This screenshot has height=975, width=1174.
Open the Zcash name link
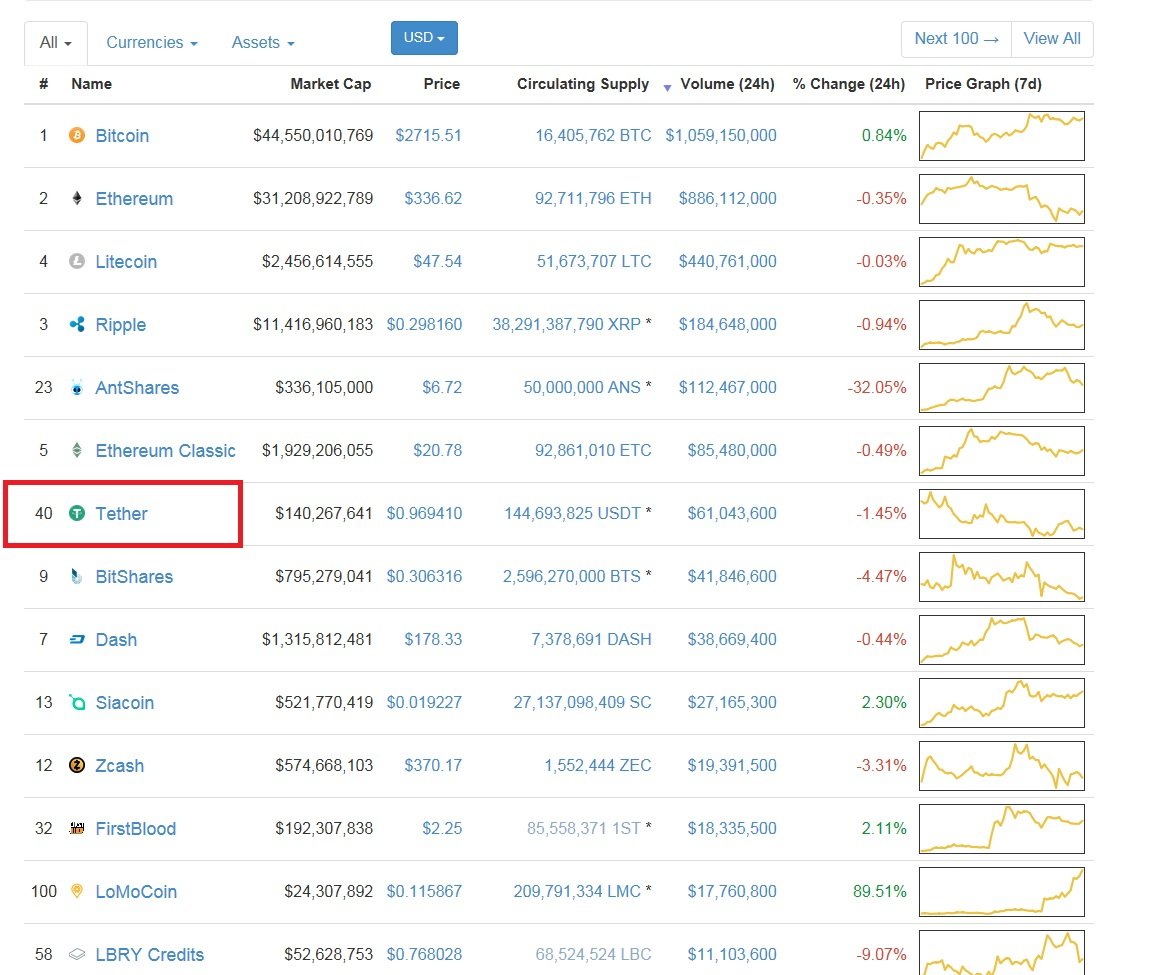coord(119,765)
